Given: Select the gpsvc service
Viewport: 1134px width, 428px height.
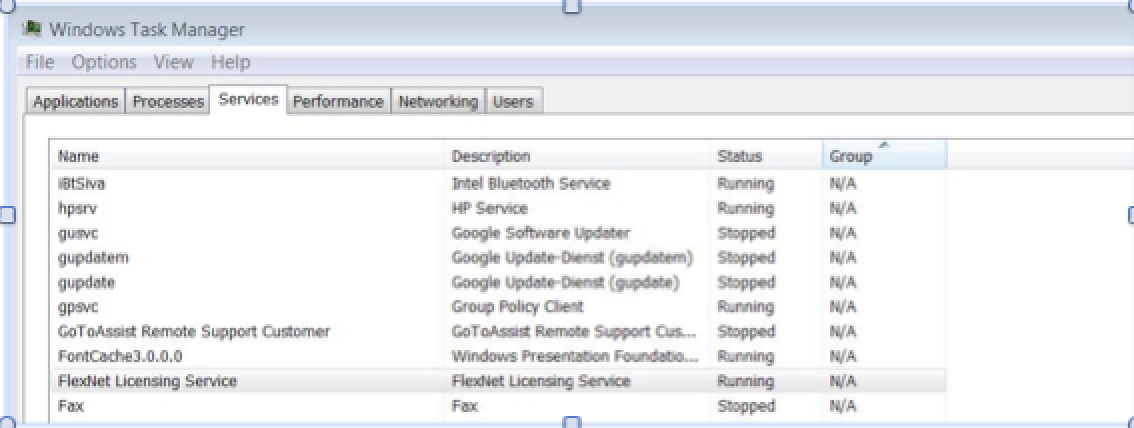Looking at the screenshot, I should point(77,307).
